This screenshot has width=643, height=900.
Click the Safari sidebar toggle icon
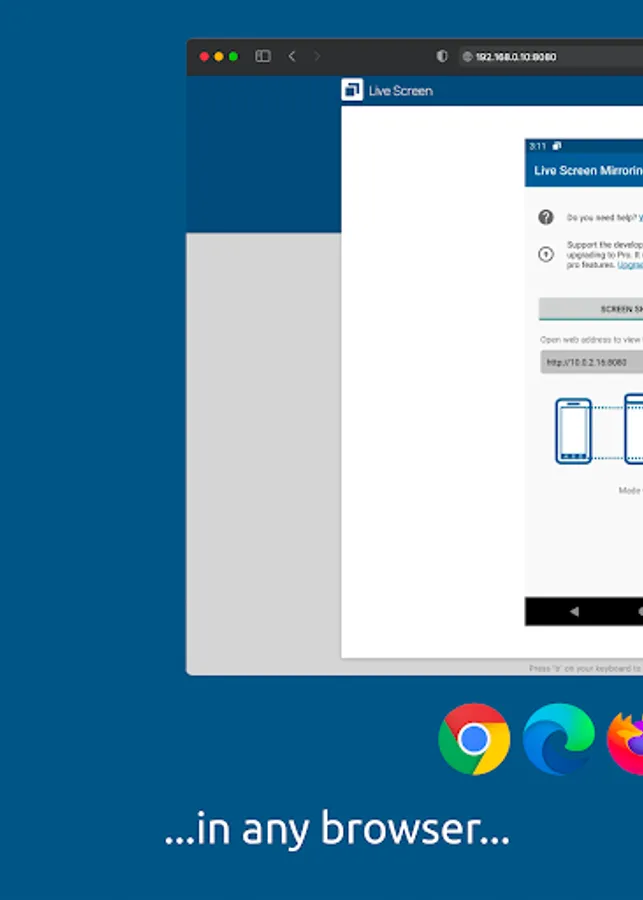coord(263,56)
